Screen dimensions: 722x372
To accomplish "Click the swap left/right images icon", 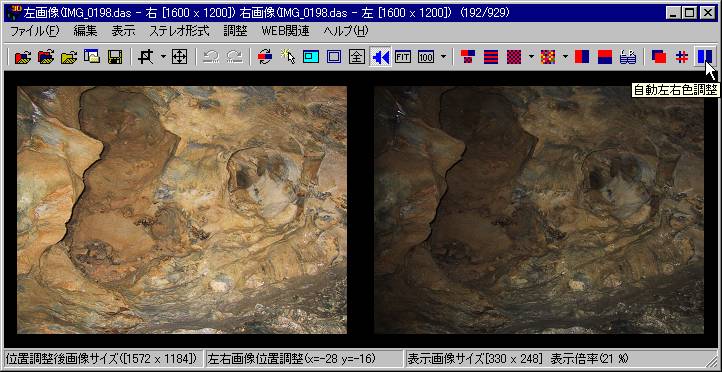I will (265, 58).
